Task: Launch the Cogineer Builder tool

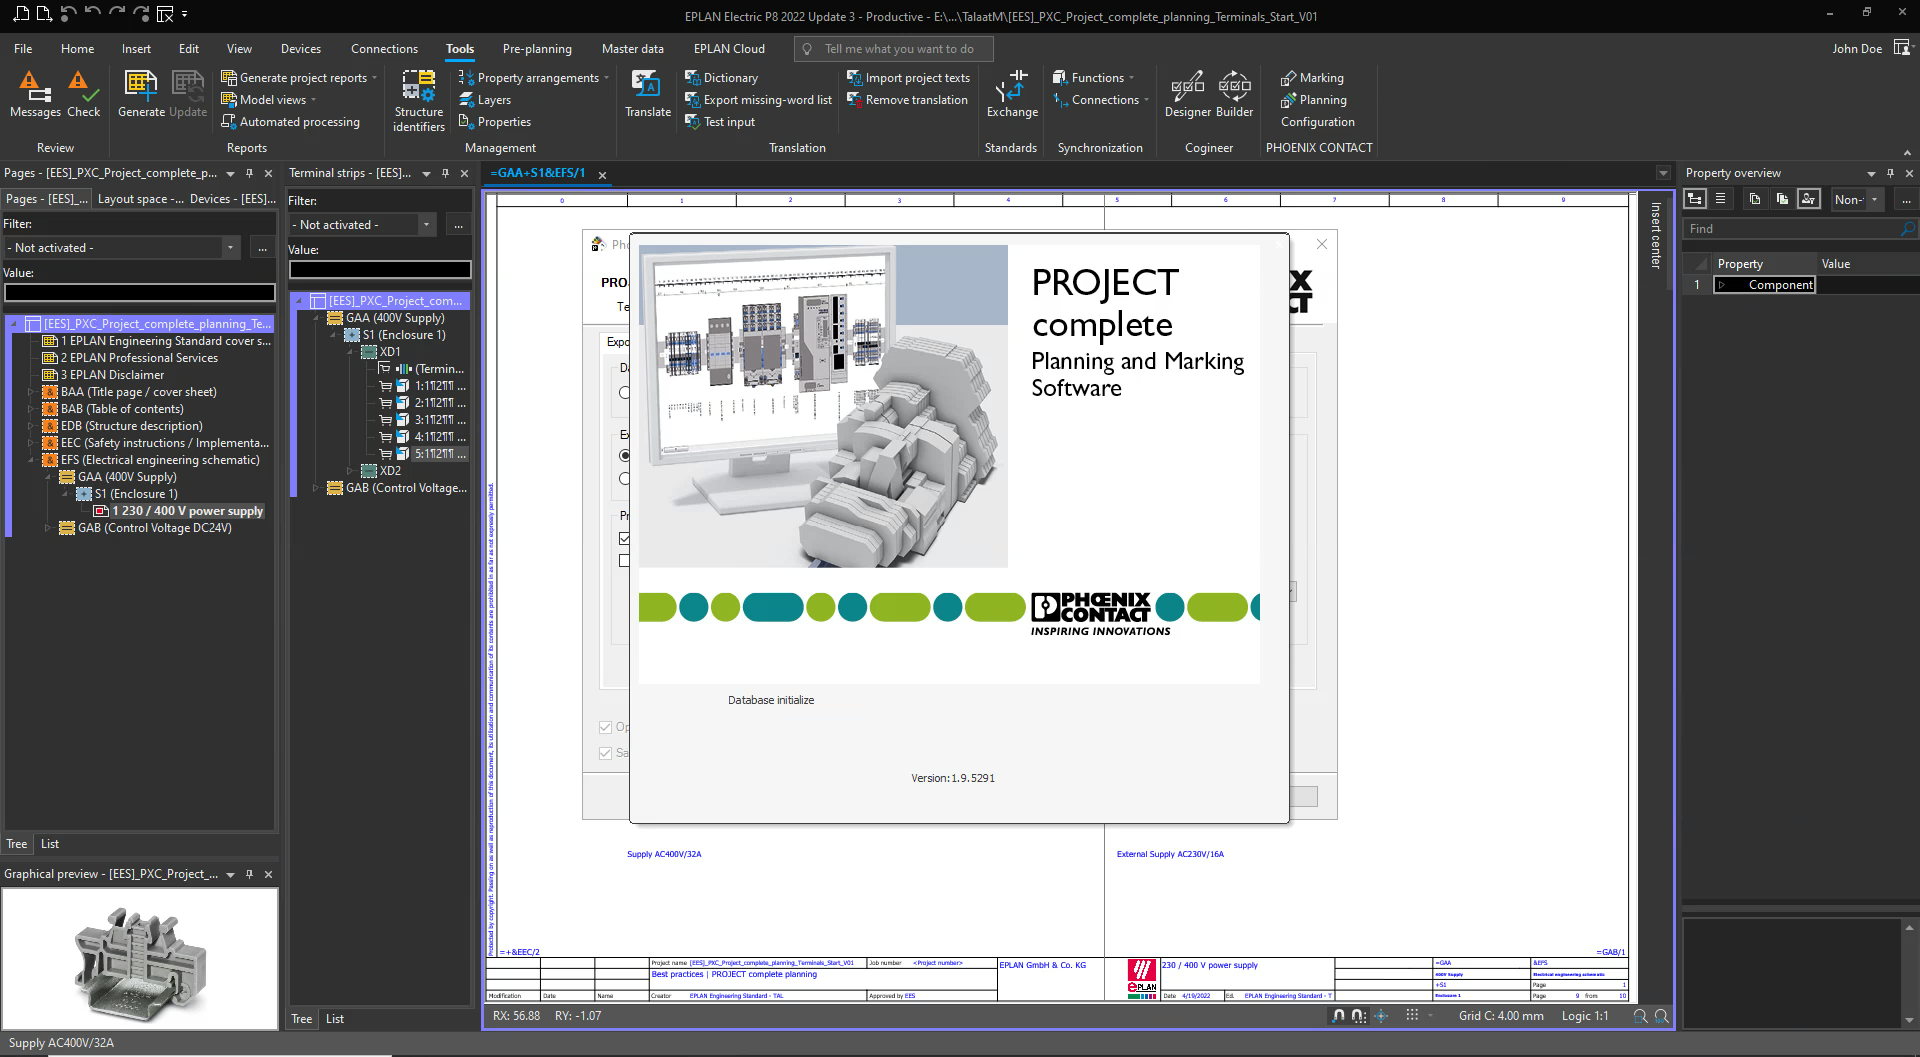Action: [x=1234, y=94]
